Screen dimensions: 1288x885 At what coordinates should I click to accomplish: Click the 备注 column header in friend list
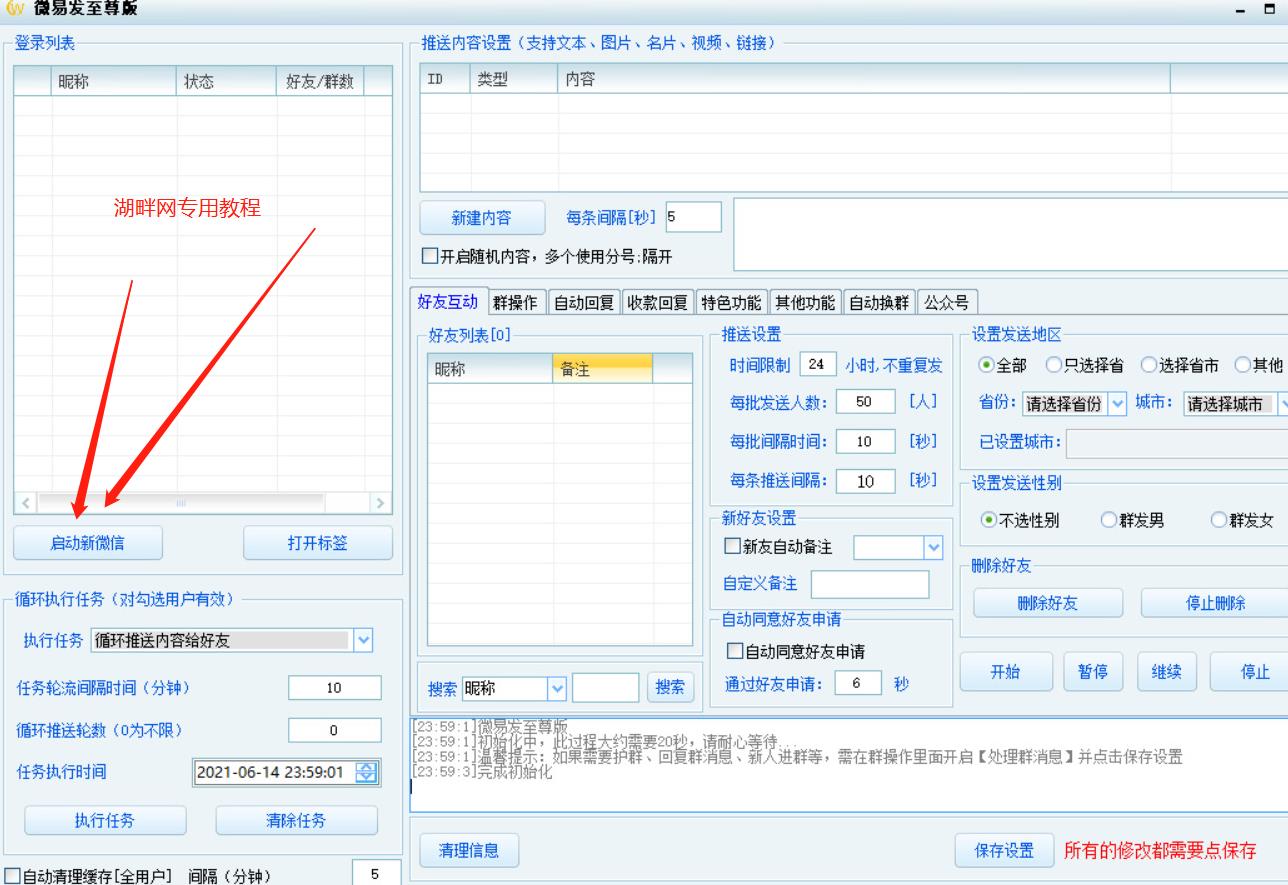point(602,369)
